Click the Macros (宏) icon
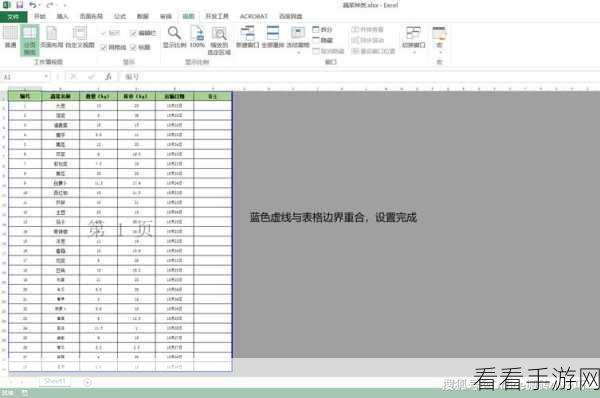The image size is (600, 398). (x=439, y=33)
